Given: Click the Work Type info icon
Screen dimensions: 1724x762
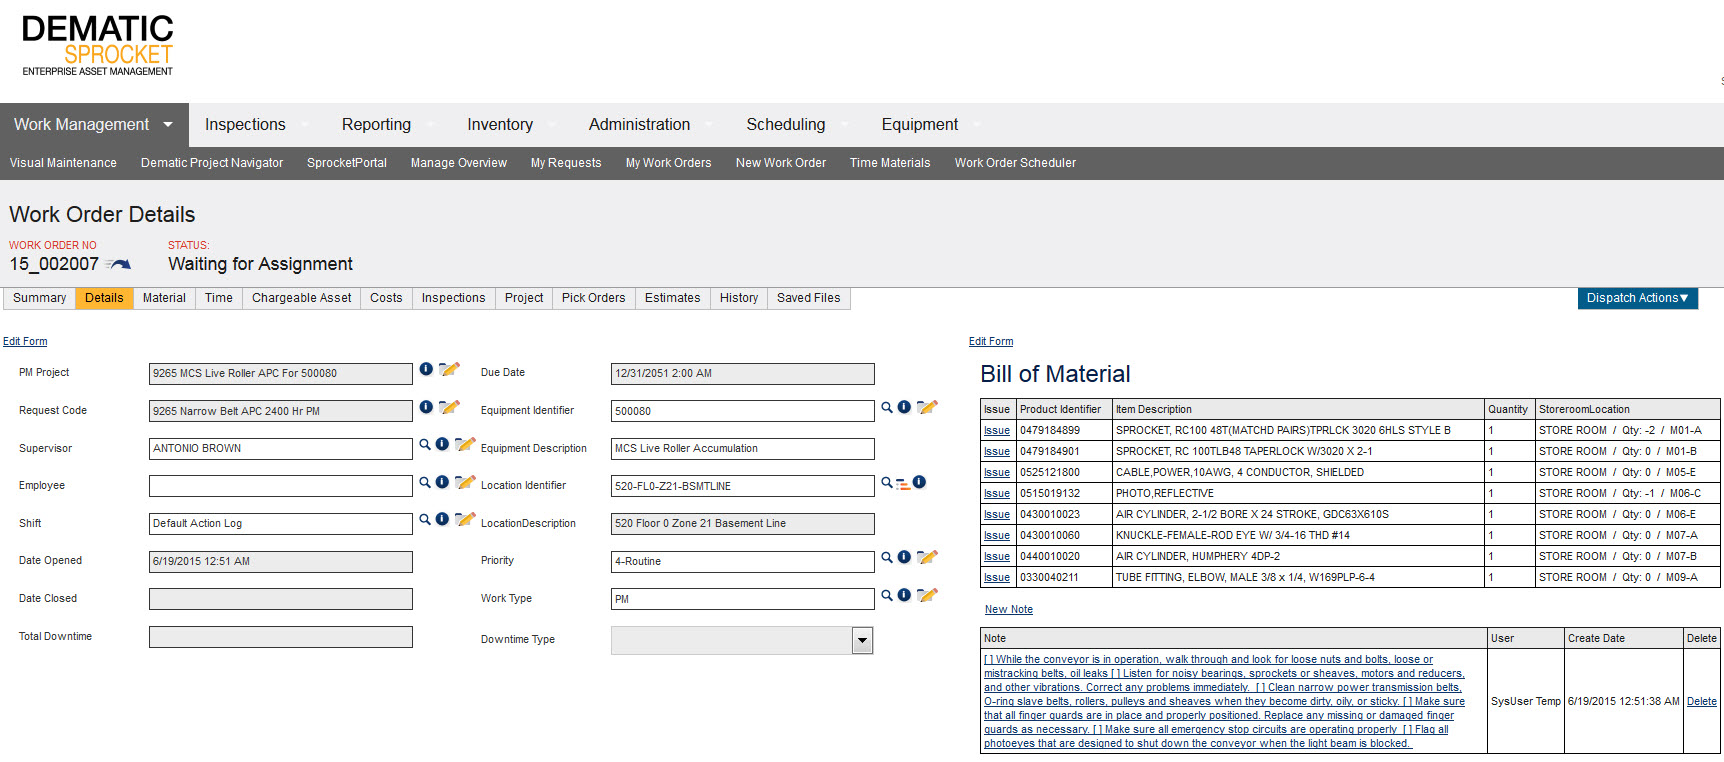Looking at the screenshot, I should click(x=904, y=595).
